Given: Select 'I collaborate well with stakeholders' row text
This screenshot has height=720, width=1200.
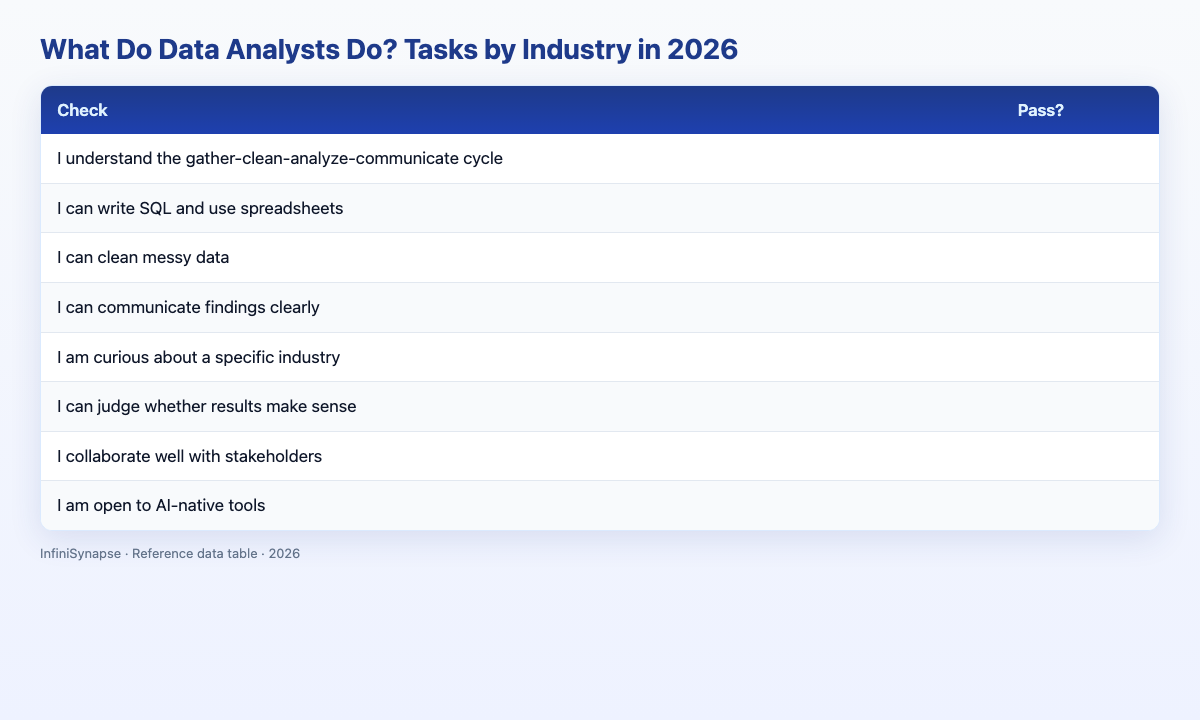Looking at the screenshot, I should tap(190, 456).
